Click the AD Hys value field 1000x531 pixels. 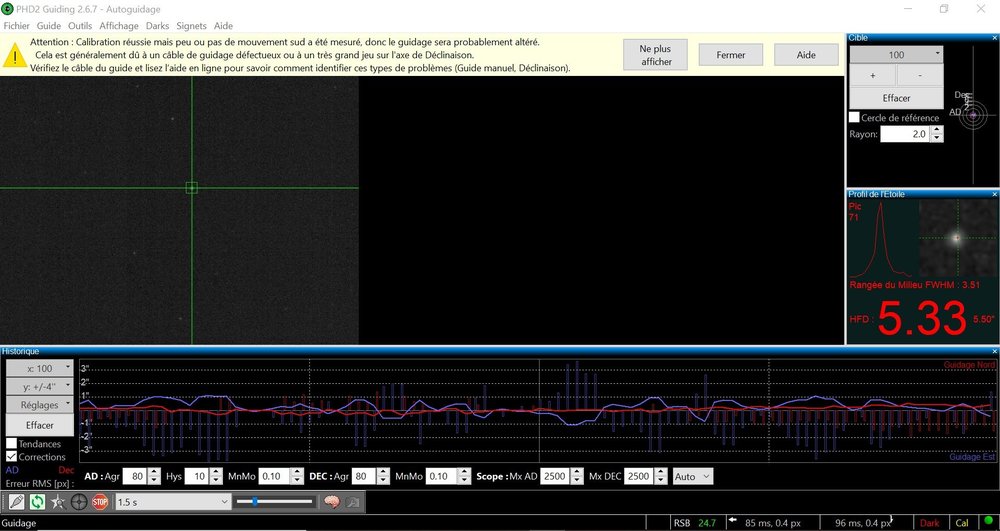tap(198, 476)
